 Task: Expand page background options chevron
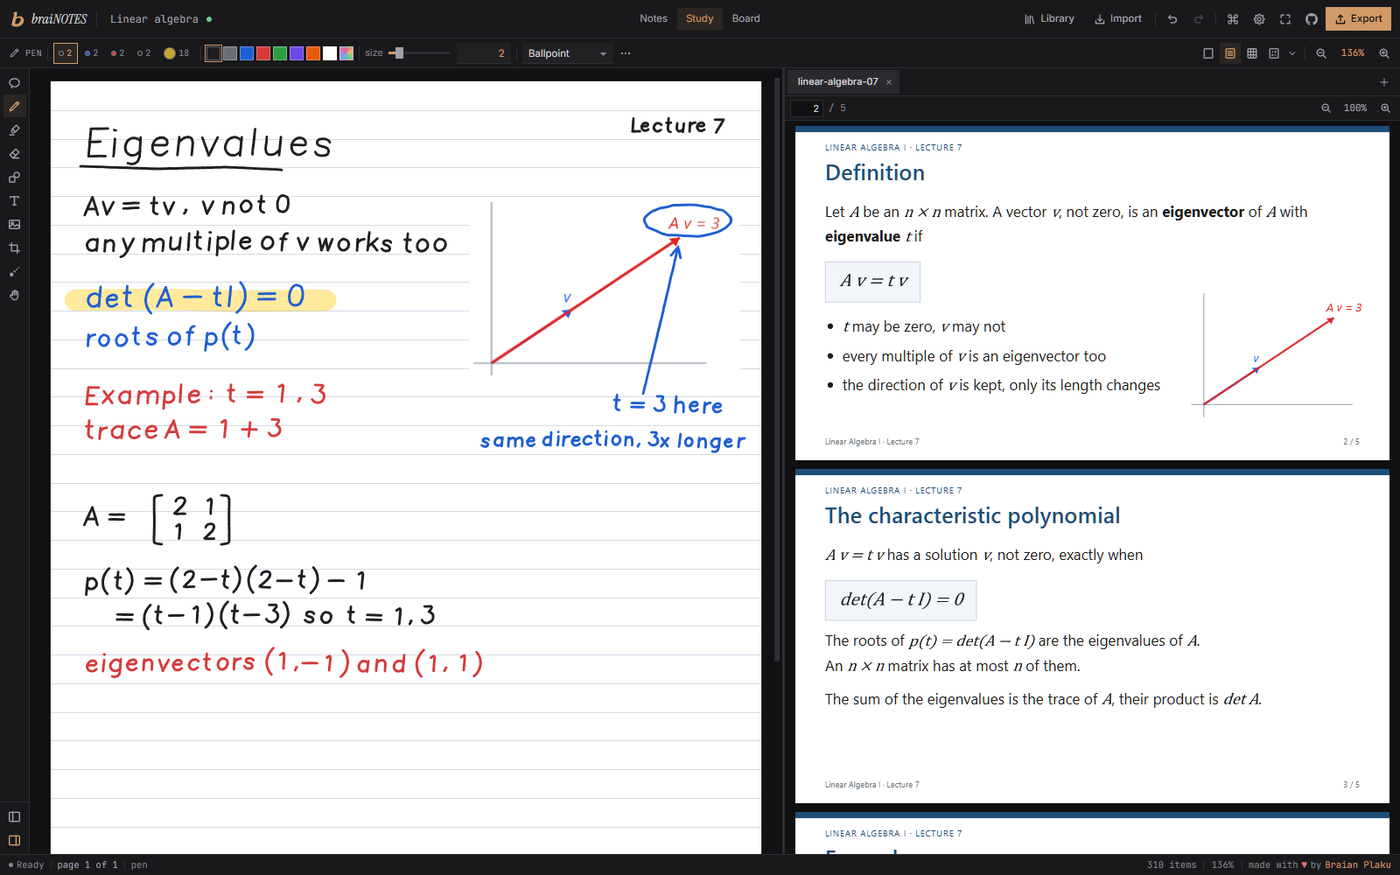(x=1292, y=53)
